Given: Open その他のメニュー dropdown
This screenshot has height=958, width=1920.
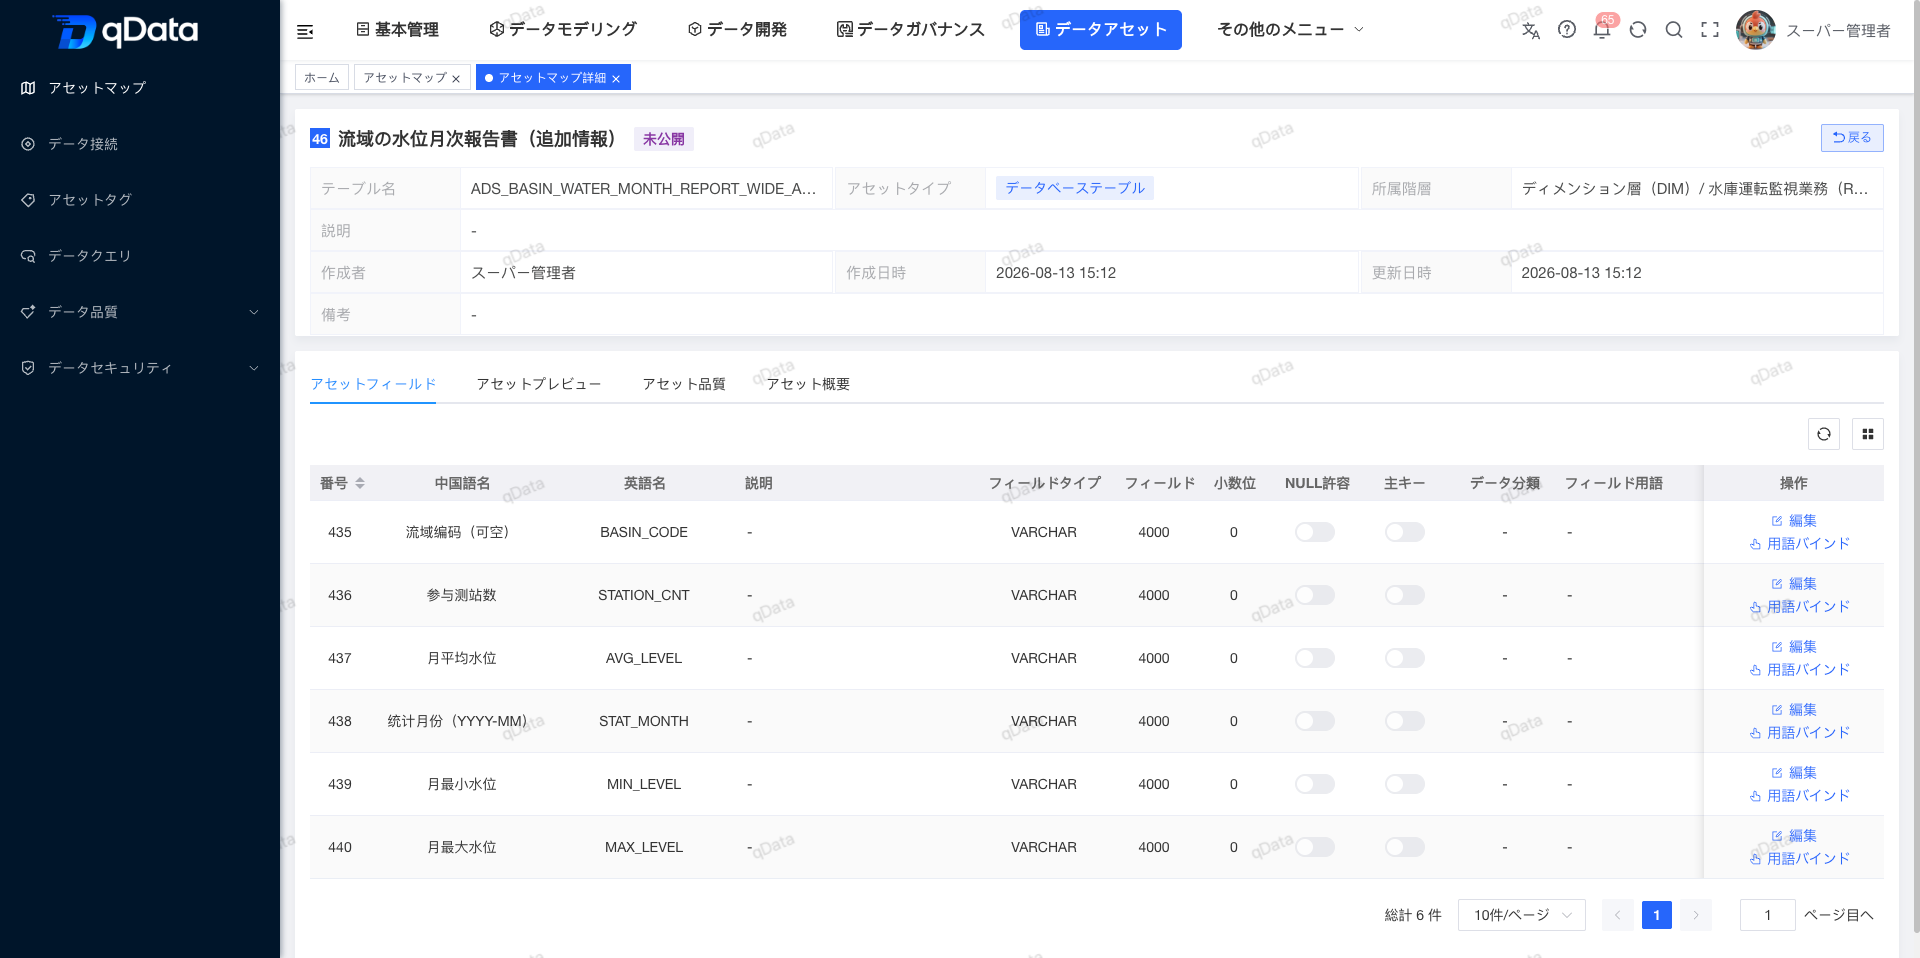Looking at the screenshot, I should point(1290,30).
